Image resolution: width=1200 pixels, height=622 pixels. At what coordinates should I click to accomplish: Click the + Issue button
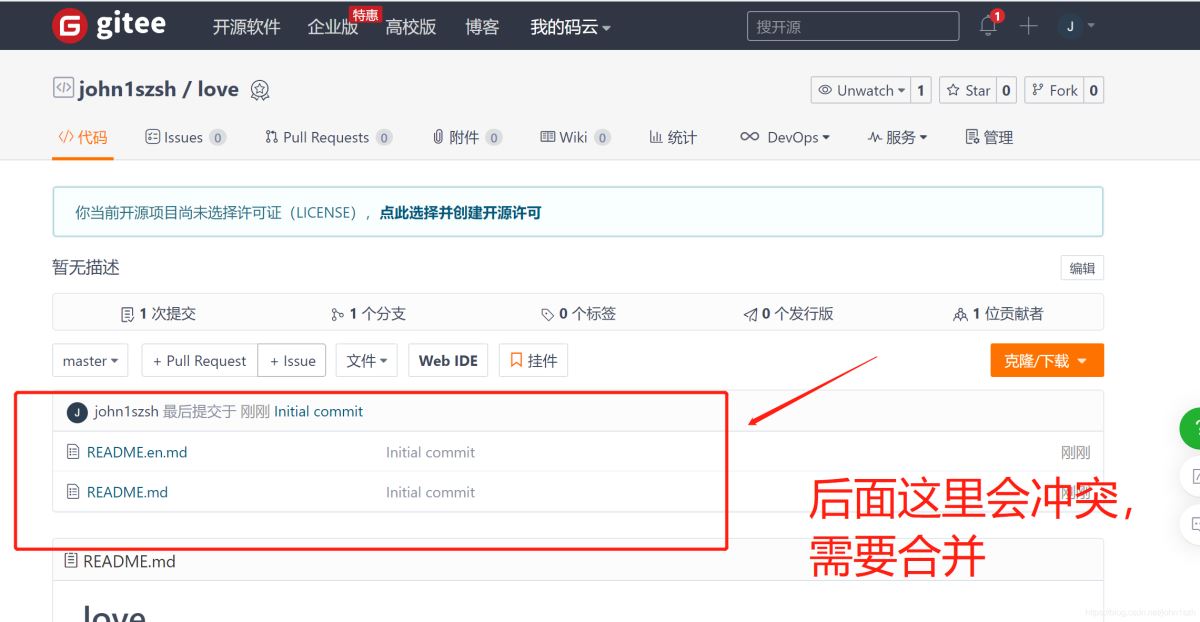tap(292, 361)
